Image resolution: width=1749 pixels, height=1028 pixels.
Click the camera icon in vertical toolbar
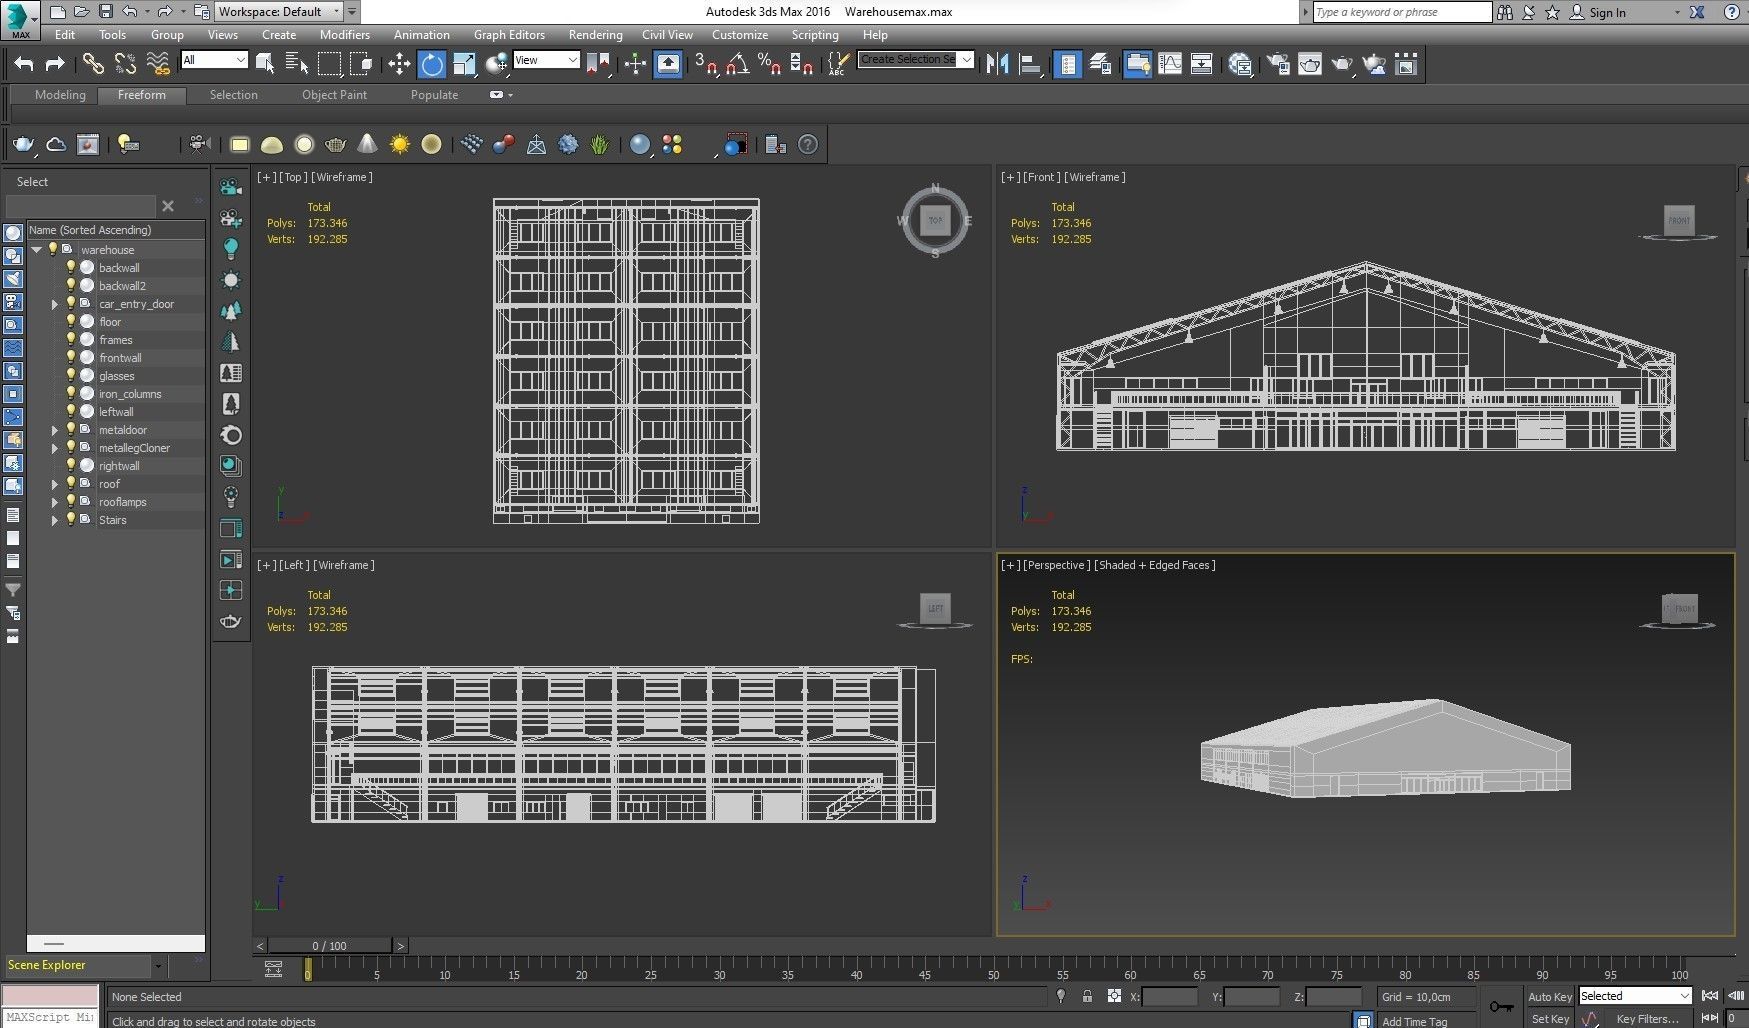click(231, 187)
